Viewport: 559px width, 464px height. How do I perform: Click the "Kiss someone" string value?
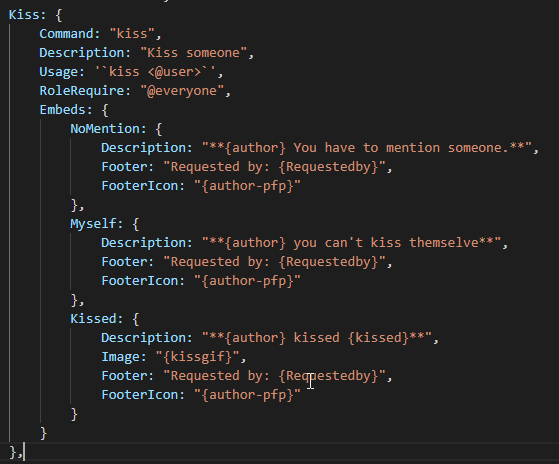point(194,53)
